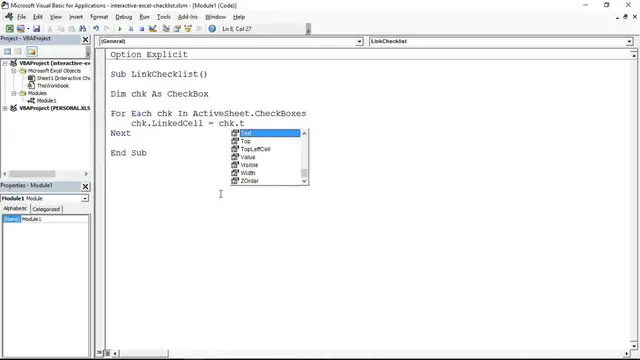This screenshot has height=360, width=640.
Task: Open the LinkChecklist procedure dropdown
Action: [629, 41]
